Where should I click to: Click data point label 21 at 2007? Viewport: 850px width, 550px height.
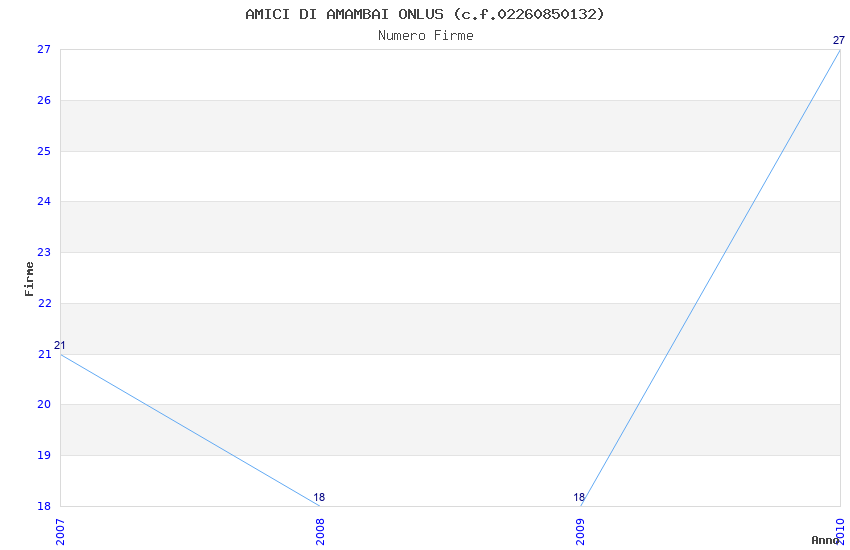[60, 345]
